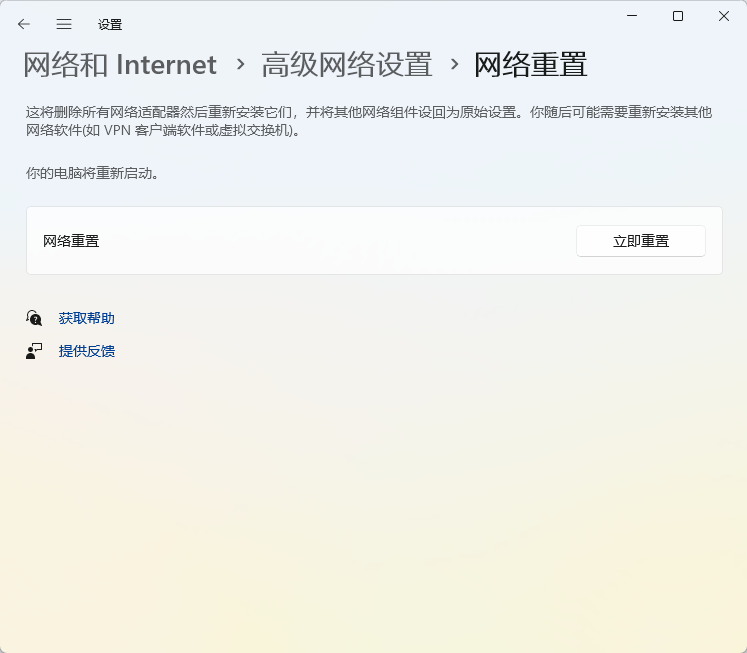Open the hamburger navigation menu
Viewport: 747px width, 653px height.
coord(64,24)
